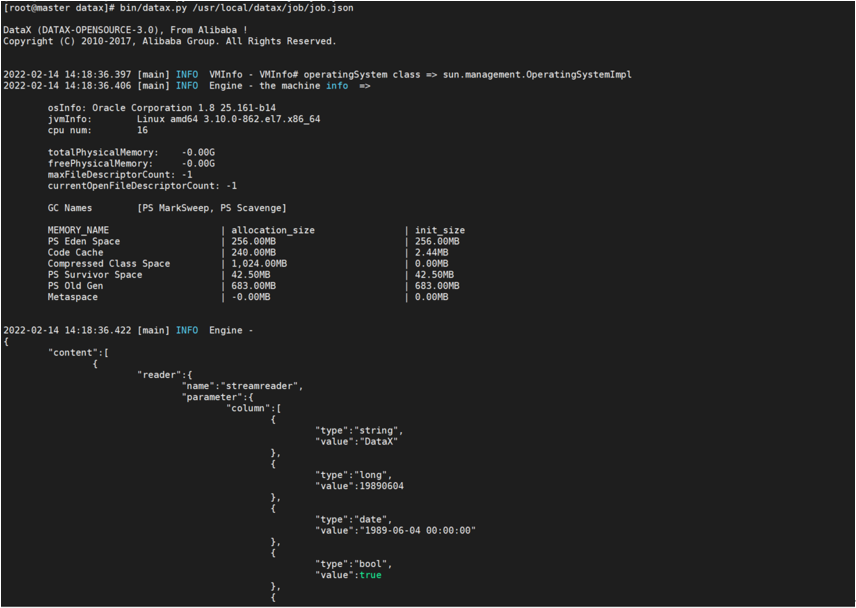
Task: Click the cyan 'info' word after machine
Action: click(x=337, y=86)
